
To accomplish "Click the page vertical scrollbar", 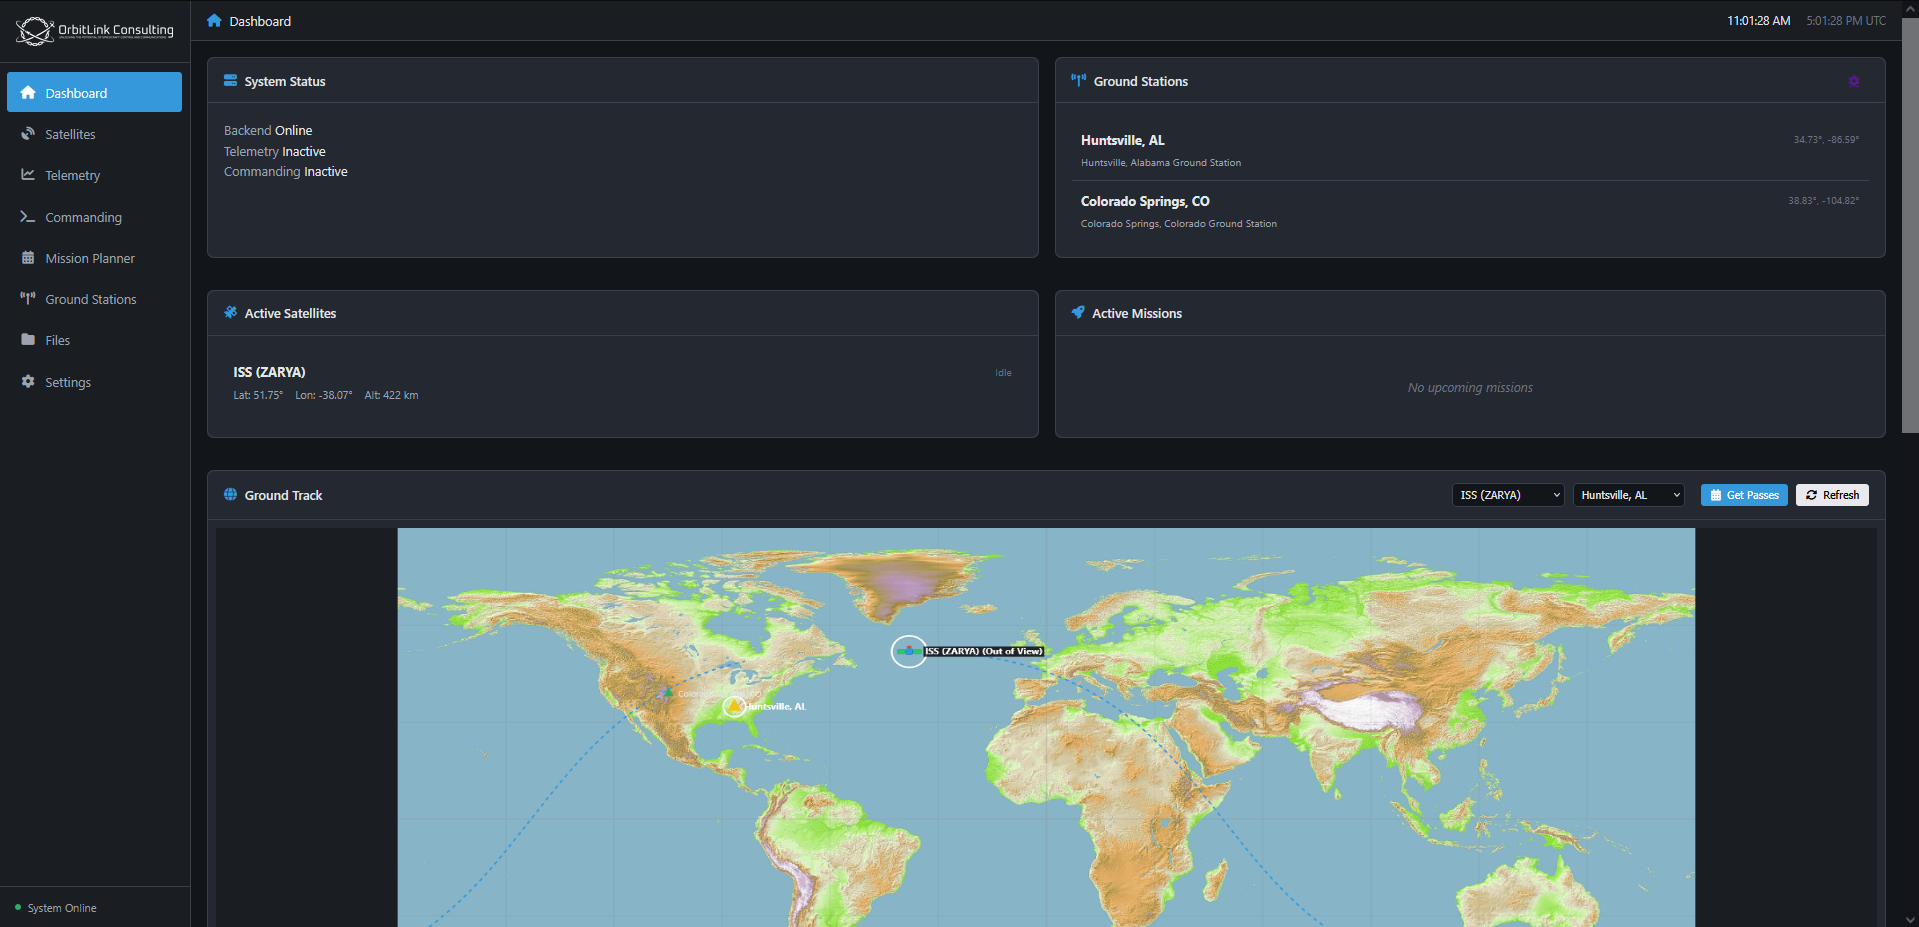I will pos(1909,226).
